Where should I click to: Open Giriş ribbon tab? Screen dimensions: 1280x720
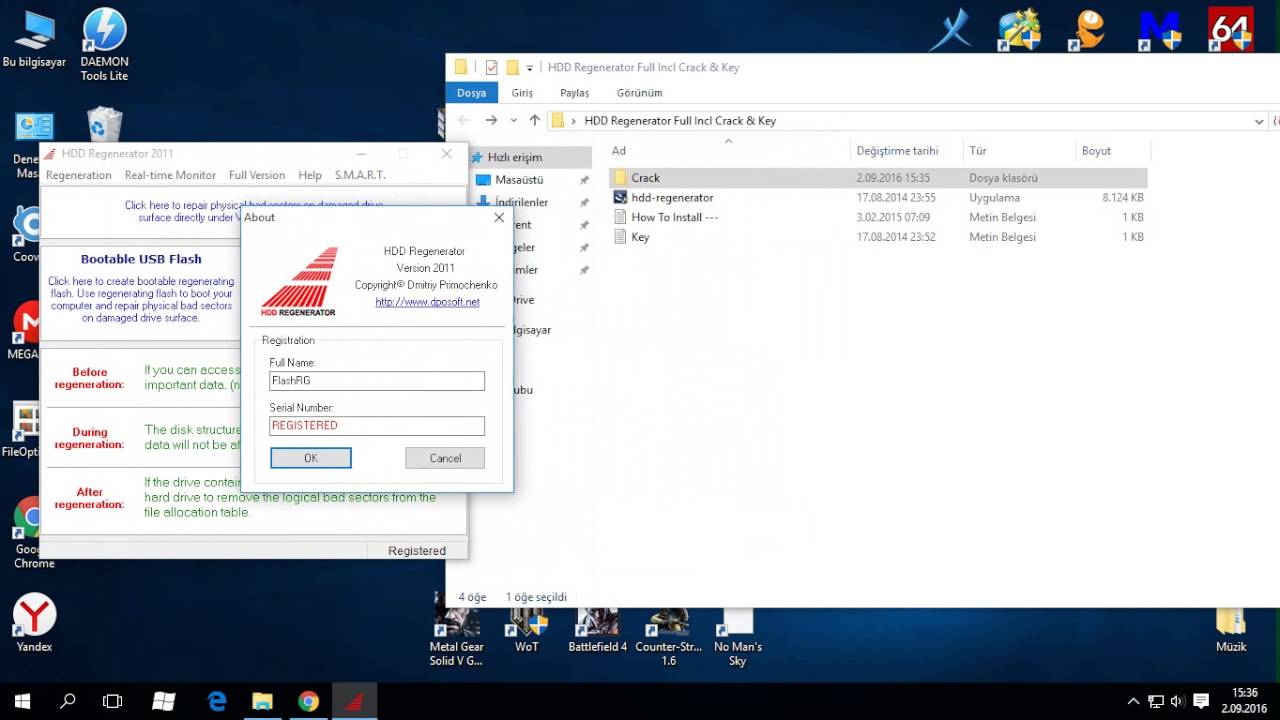tap(522, 93)
